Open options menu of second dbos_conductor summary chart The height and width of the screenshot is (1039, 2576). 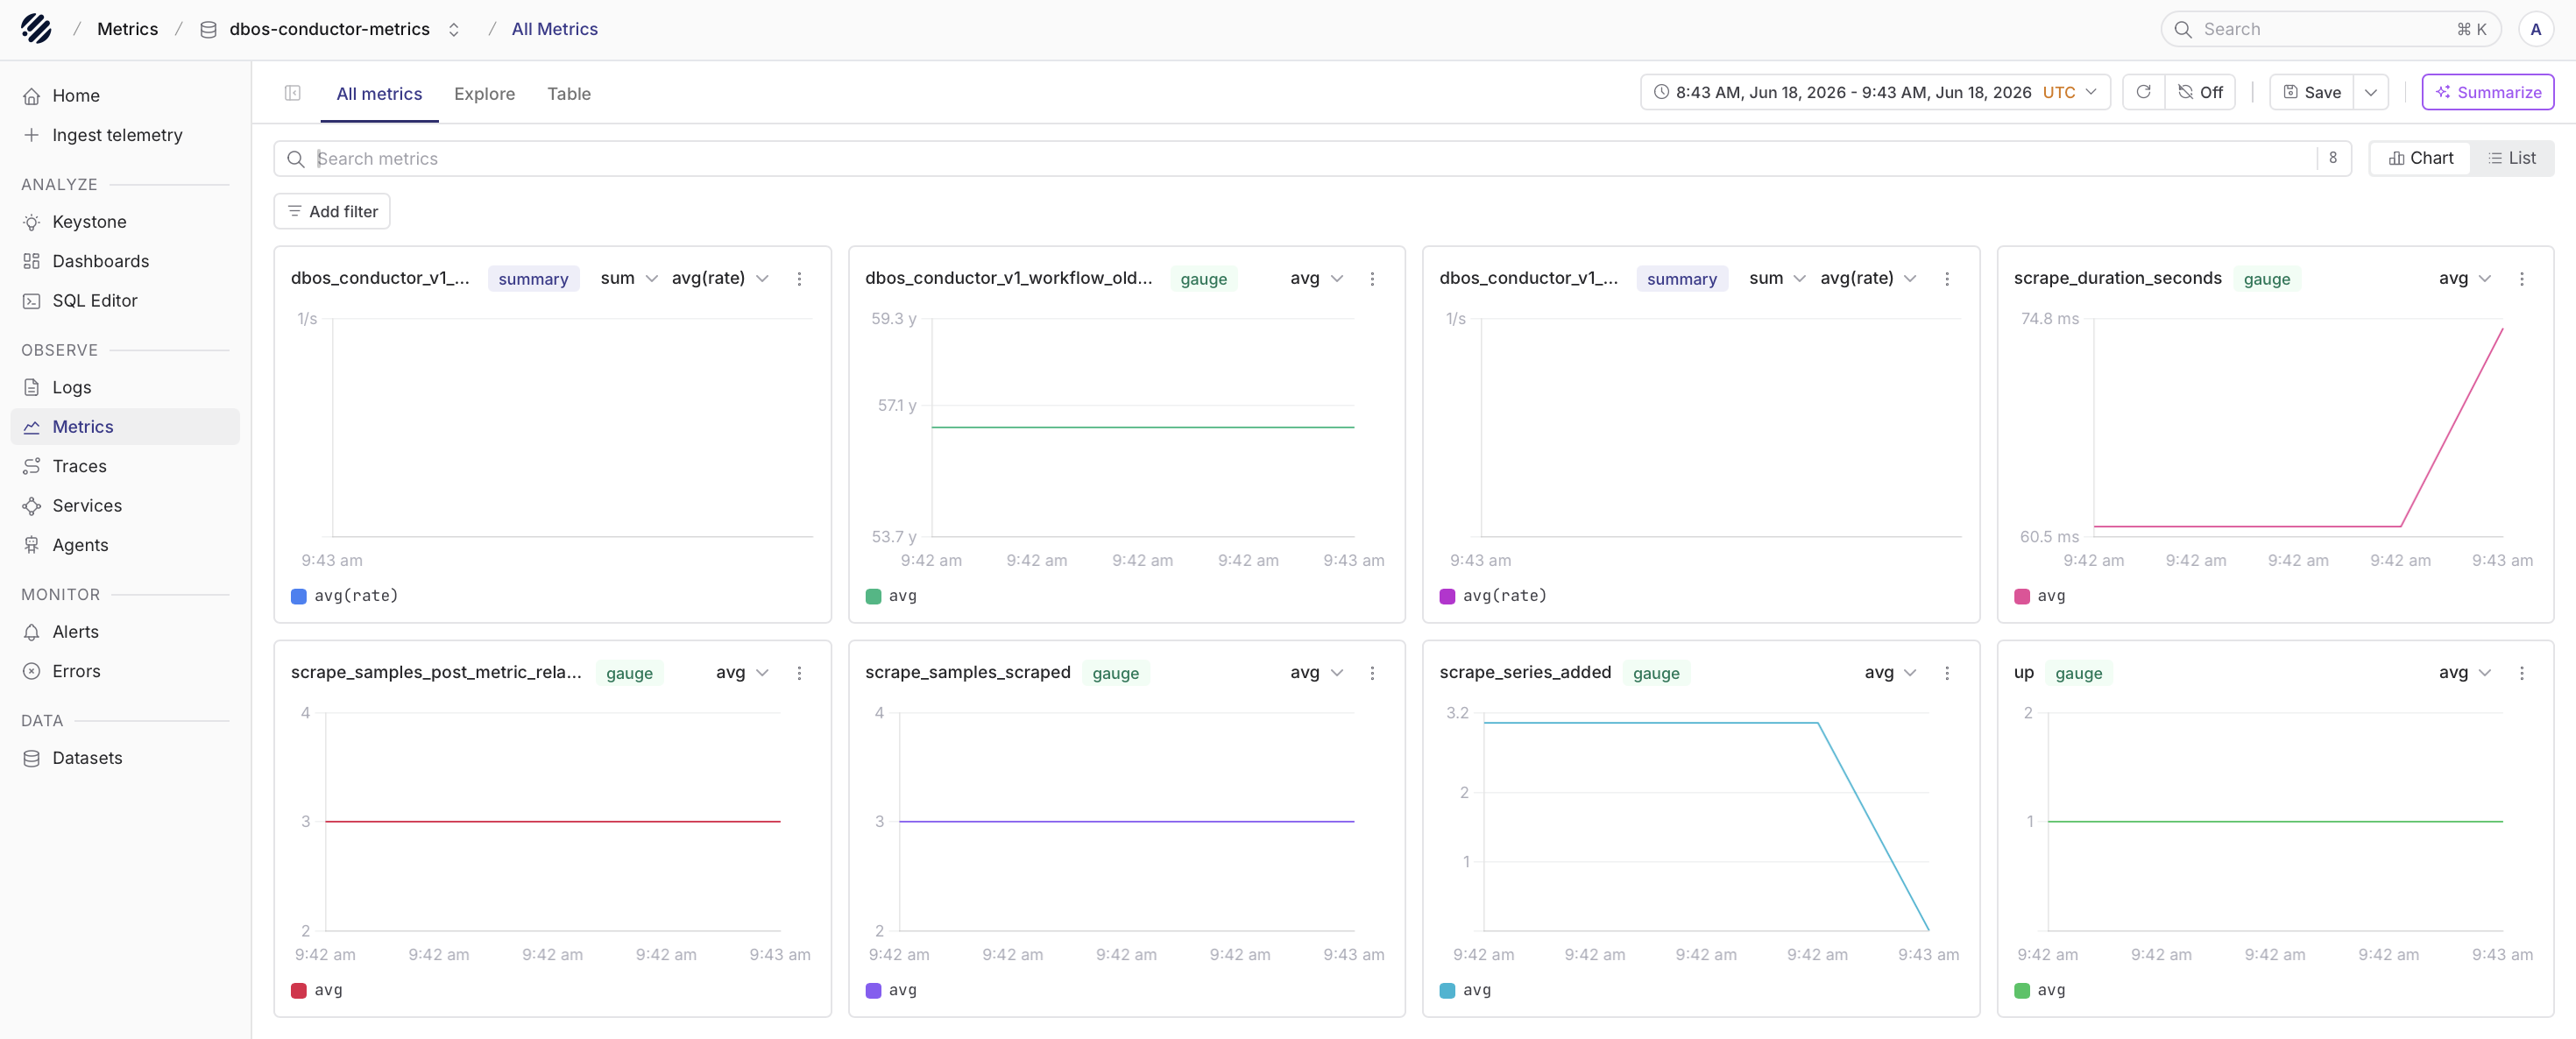tap(1946, 279)
